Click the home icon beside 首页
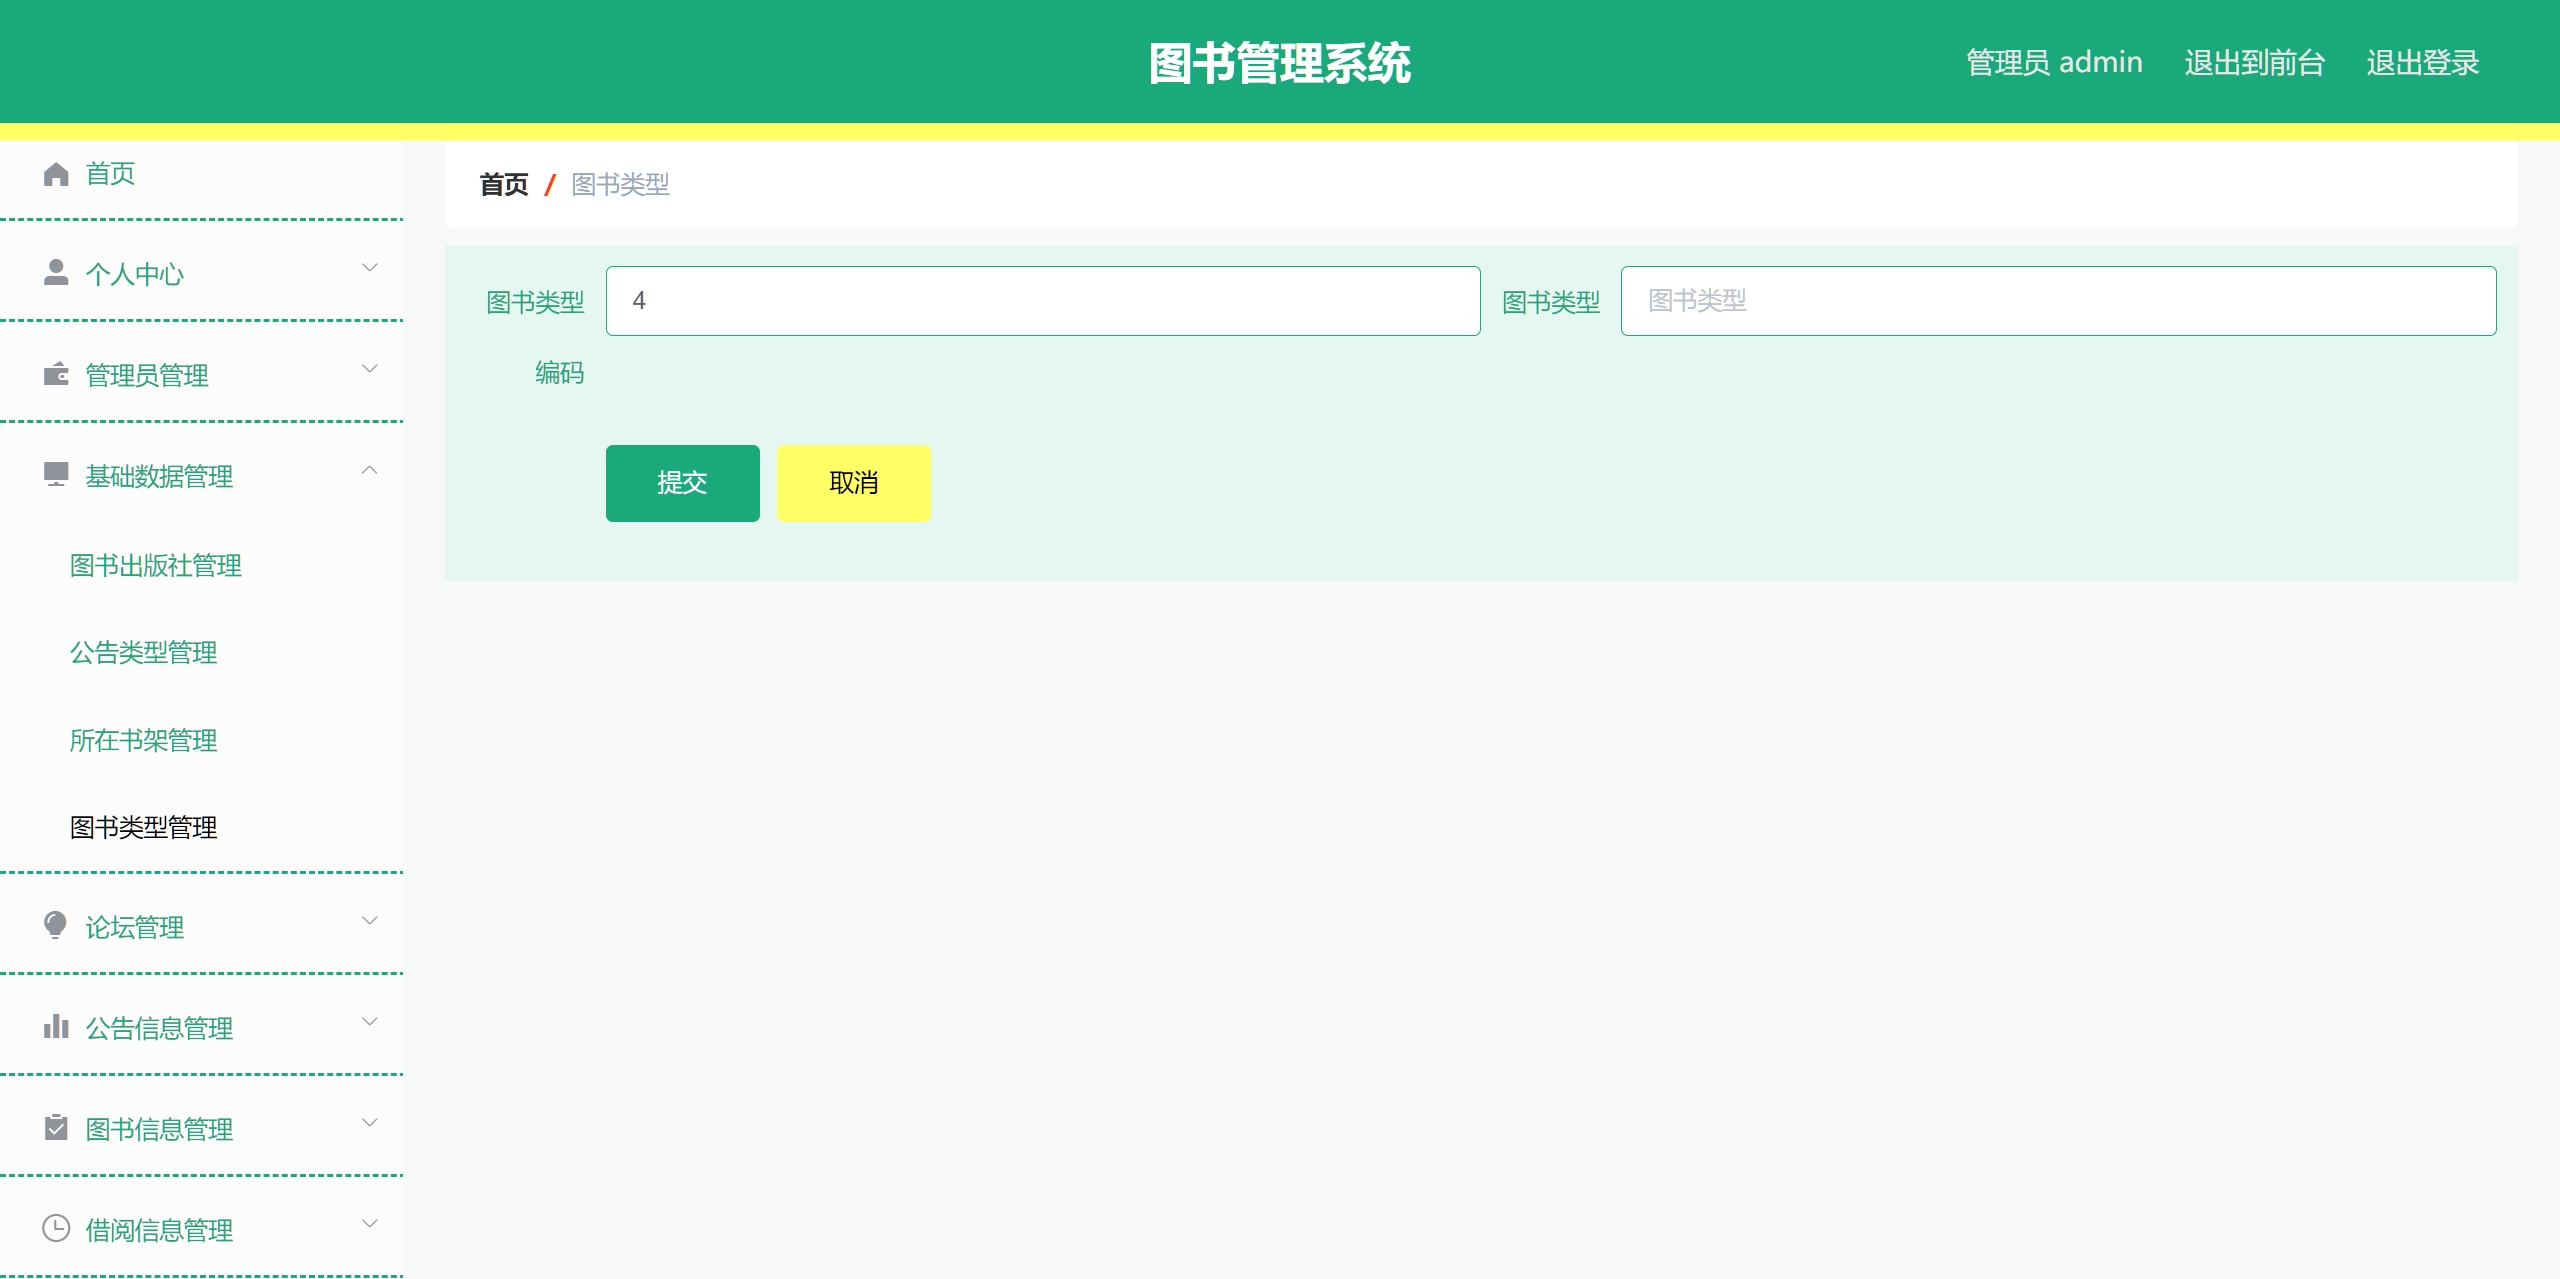2560x1279 pixels. point(56,174)
